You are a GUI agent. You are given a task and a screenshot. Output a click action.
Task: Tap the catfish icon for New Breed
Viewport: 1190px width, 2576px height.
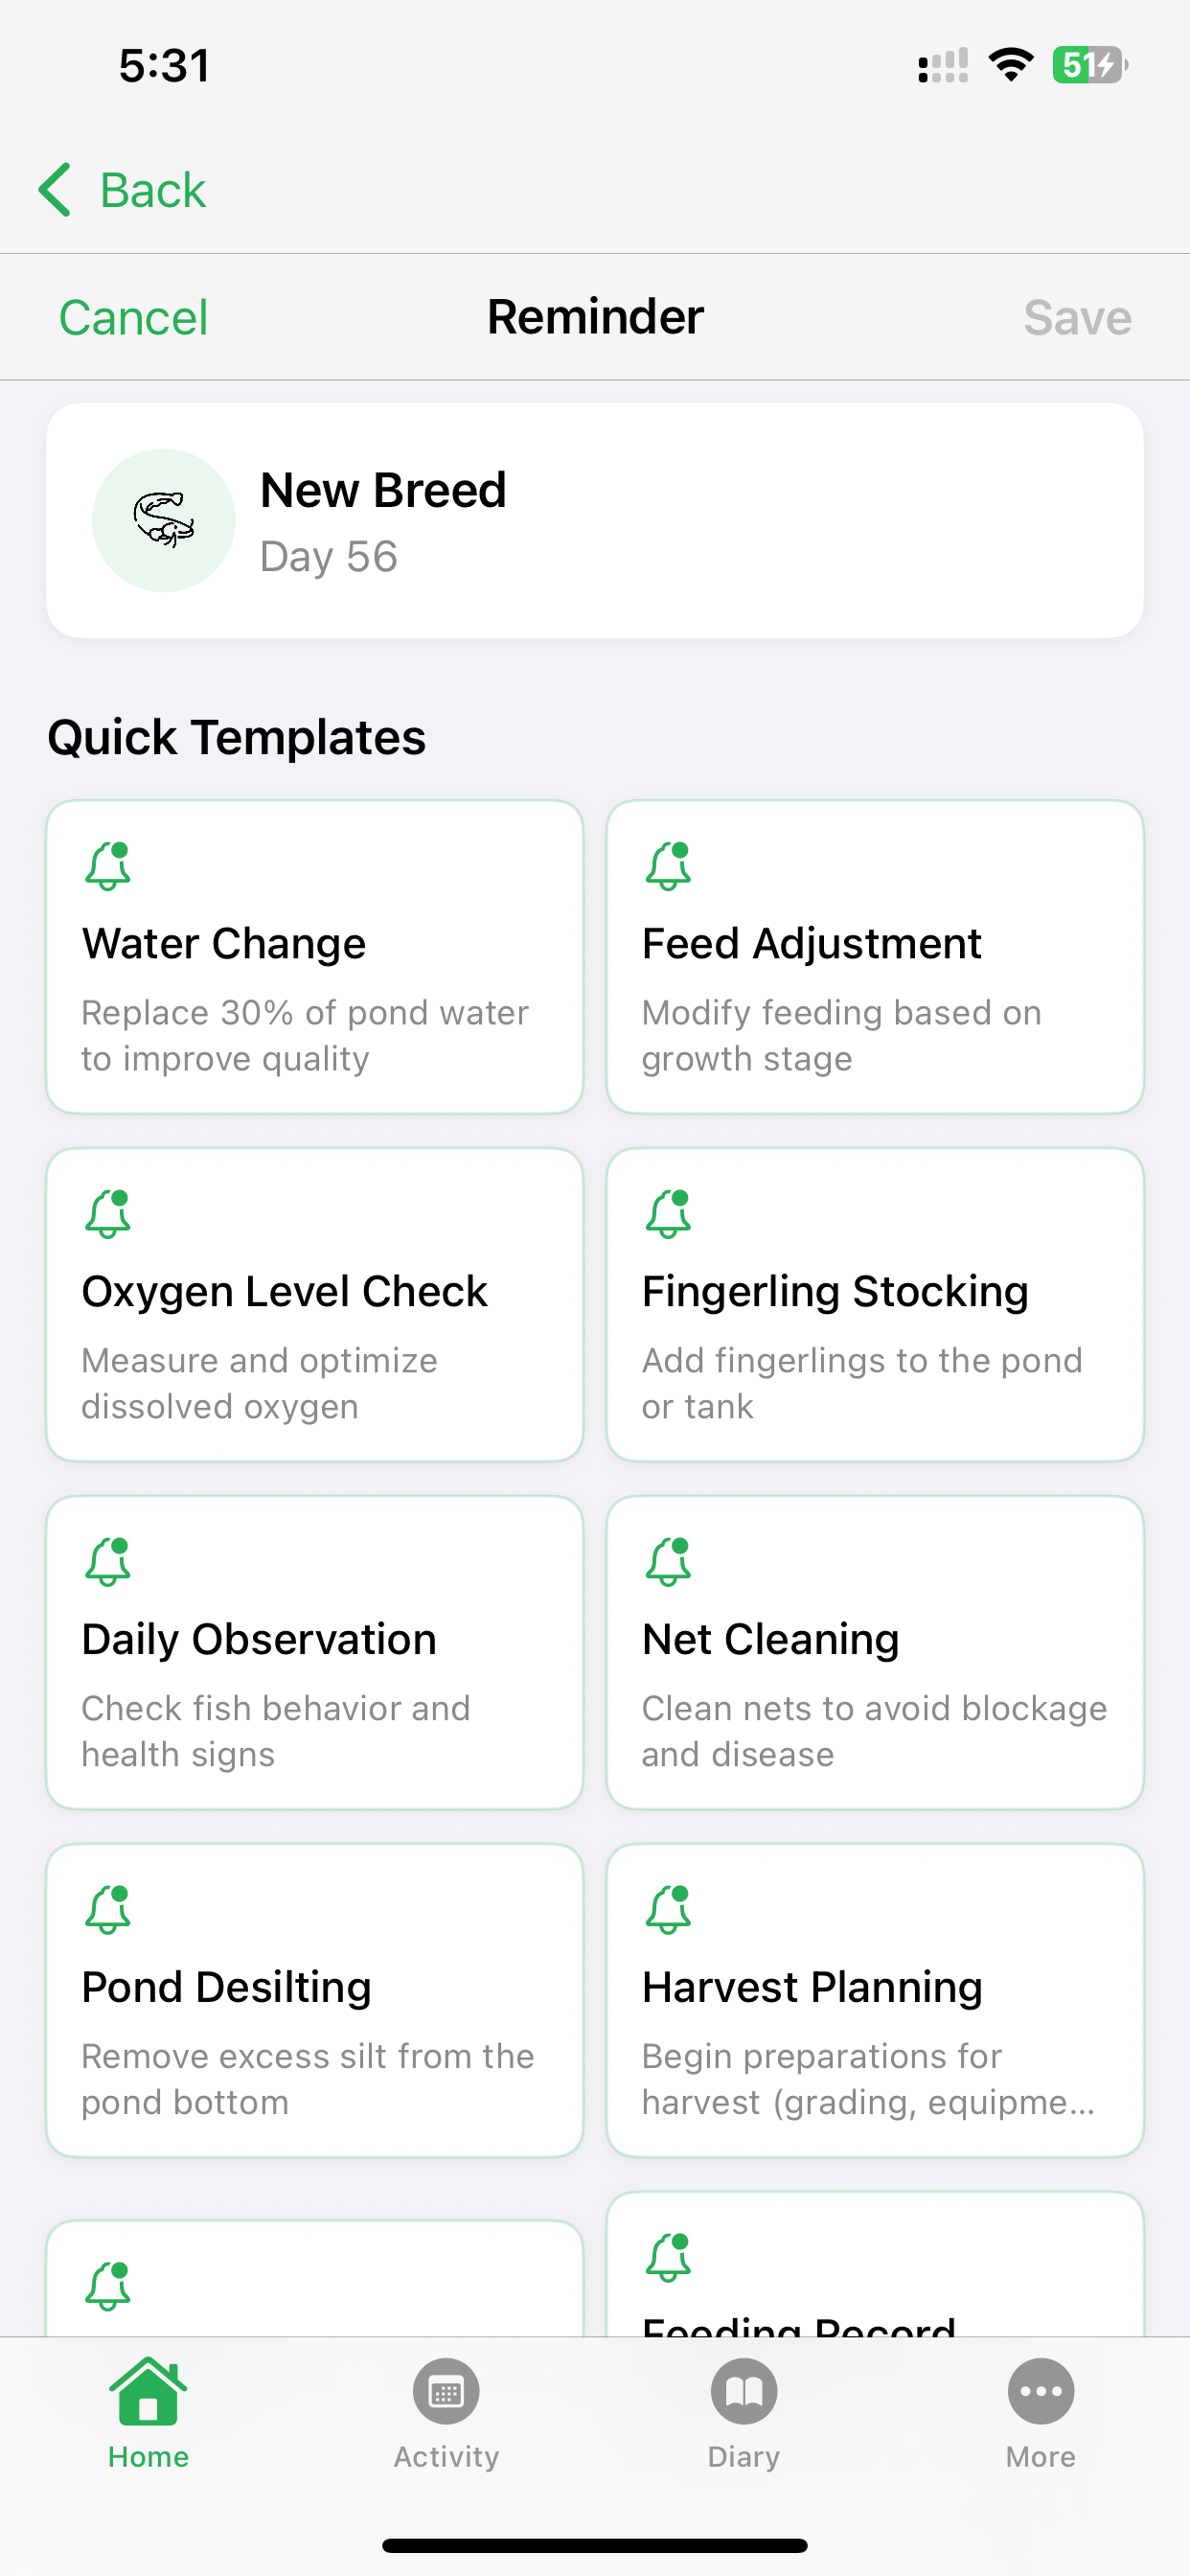click(164, 520)
